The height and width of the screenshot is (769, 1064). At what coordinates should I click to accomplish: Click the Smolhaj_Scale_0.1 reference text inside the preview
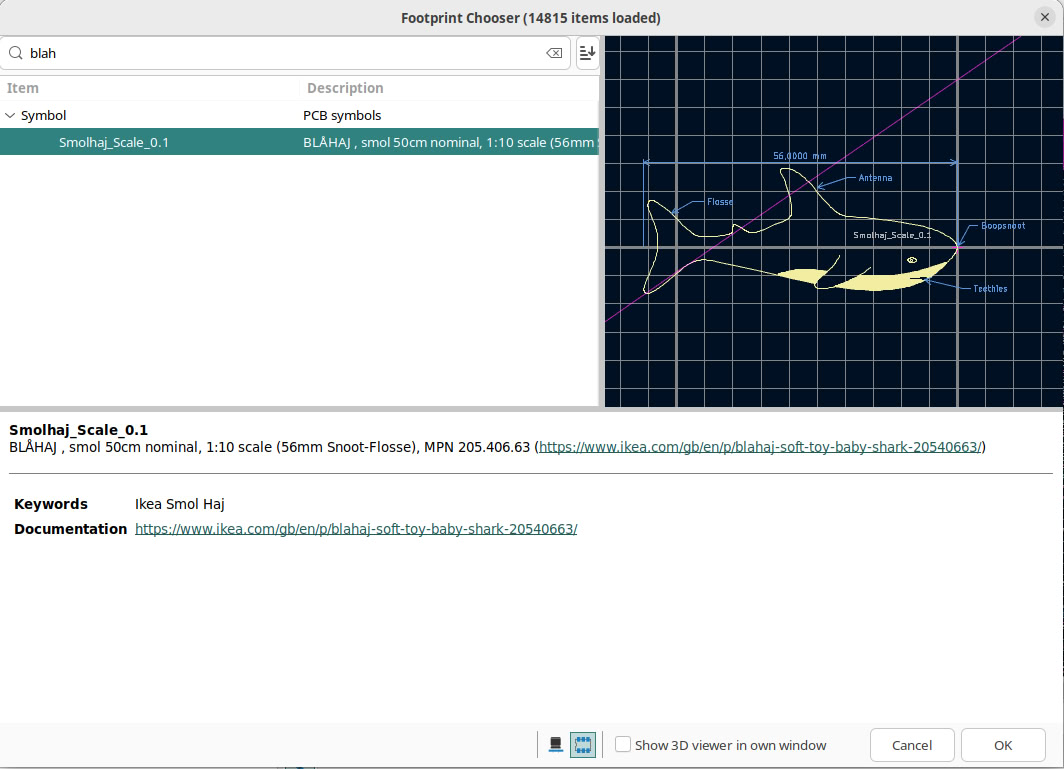[892, 235]
